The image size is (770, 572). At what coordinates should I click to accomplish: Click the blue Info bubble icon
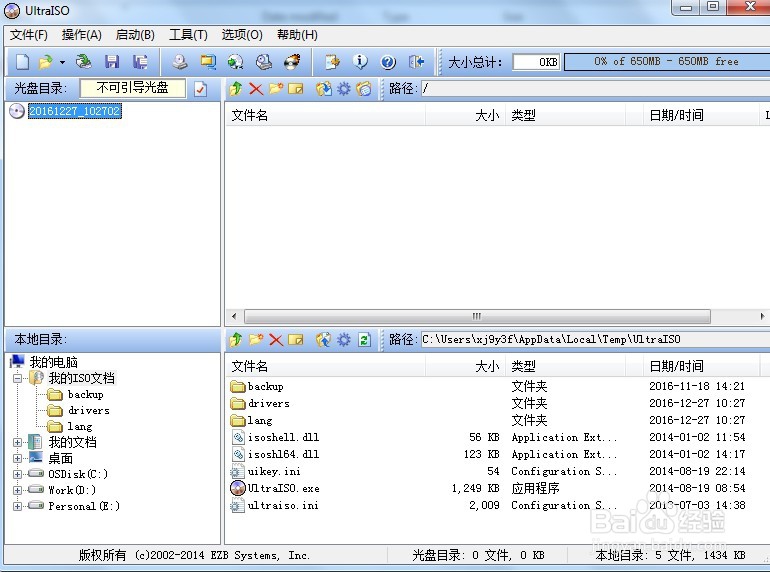coord(360,62)
